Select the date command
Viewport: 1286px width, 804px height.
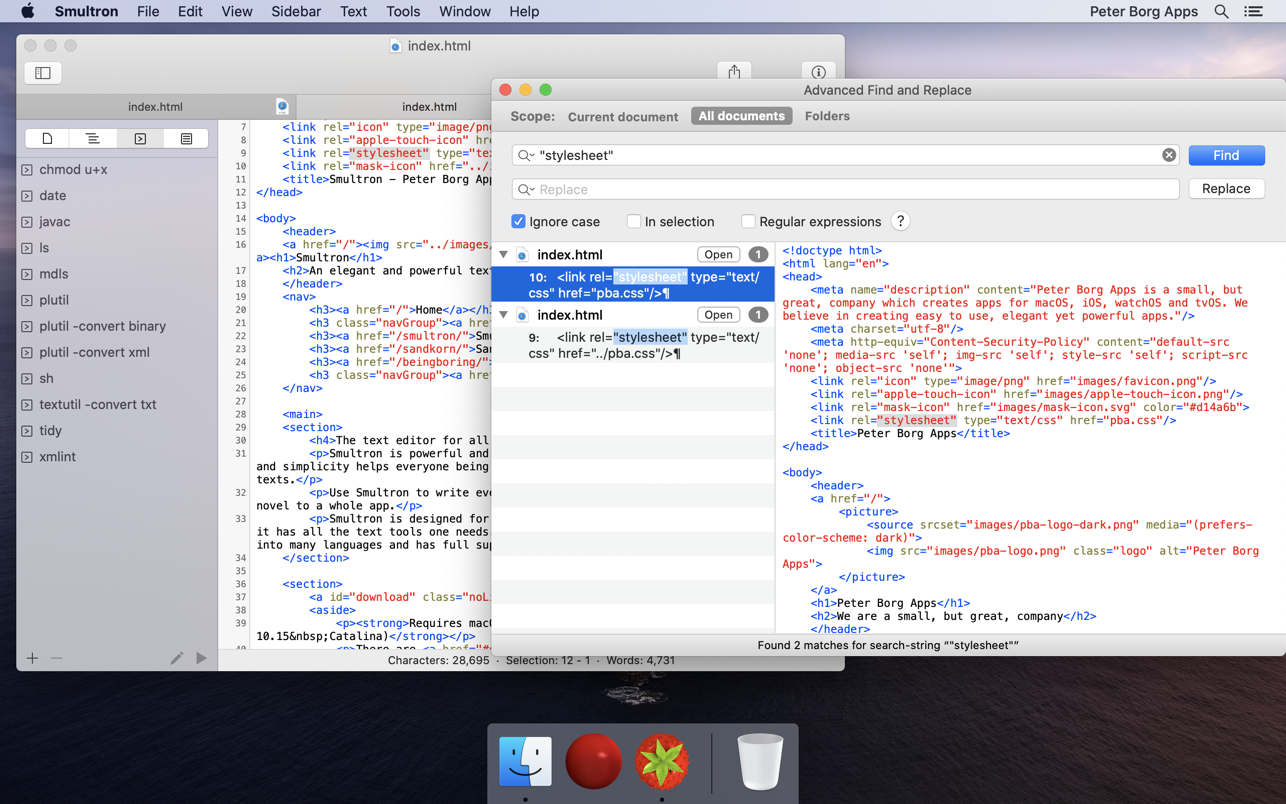point(52,196)
